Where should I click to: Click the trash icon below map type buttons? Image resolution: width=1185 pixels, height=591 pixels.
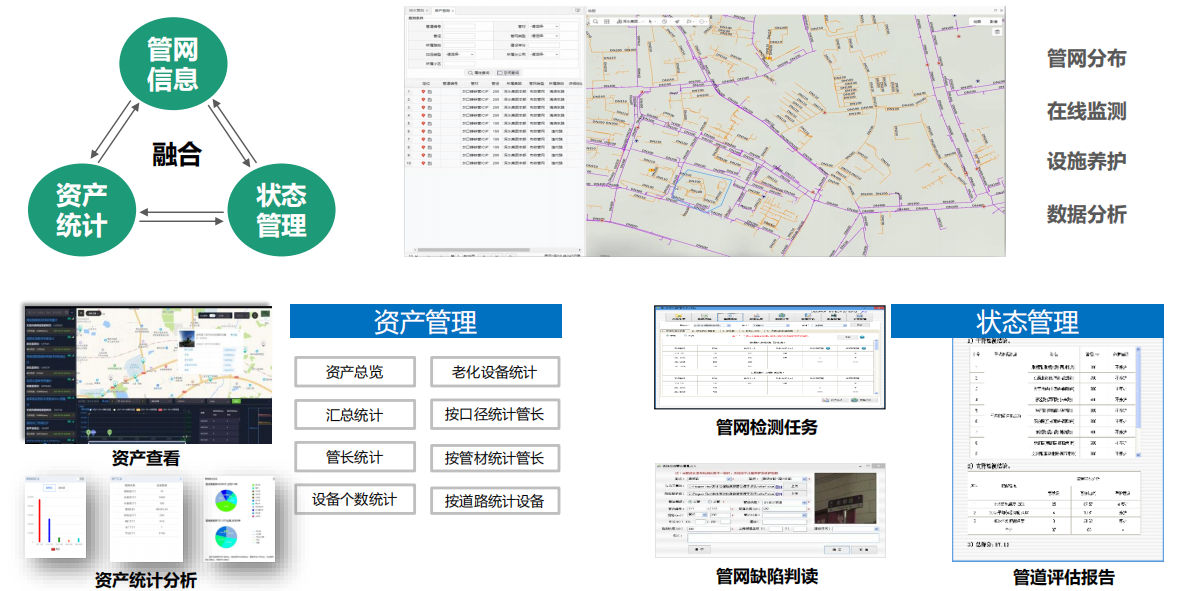click(996, 32)
